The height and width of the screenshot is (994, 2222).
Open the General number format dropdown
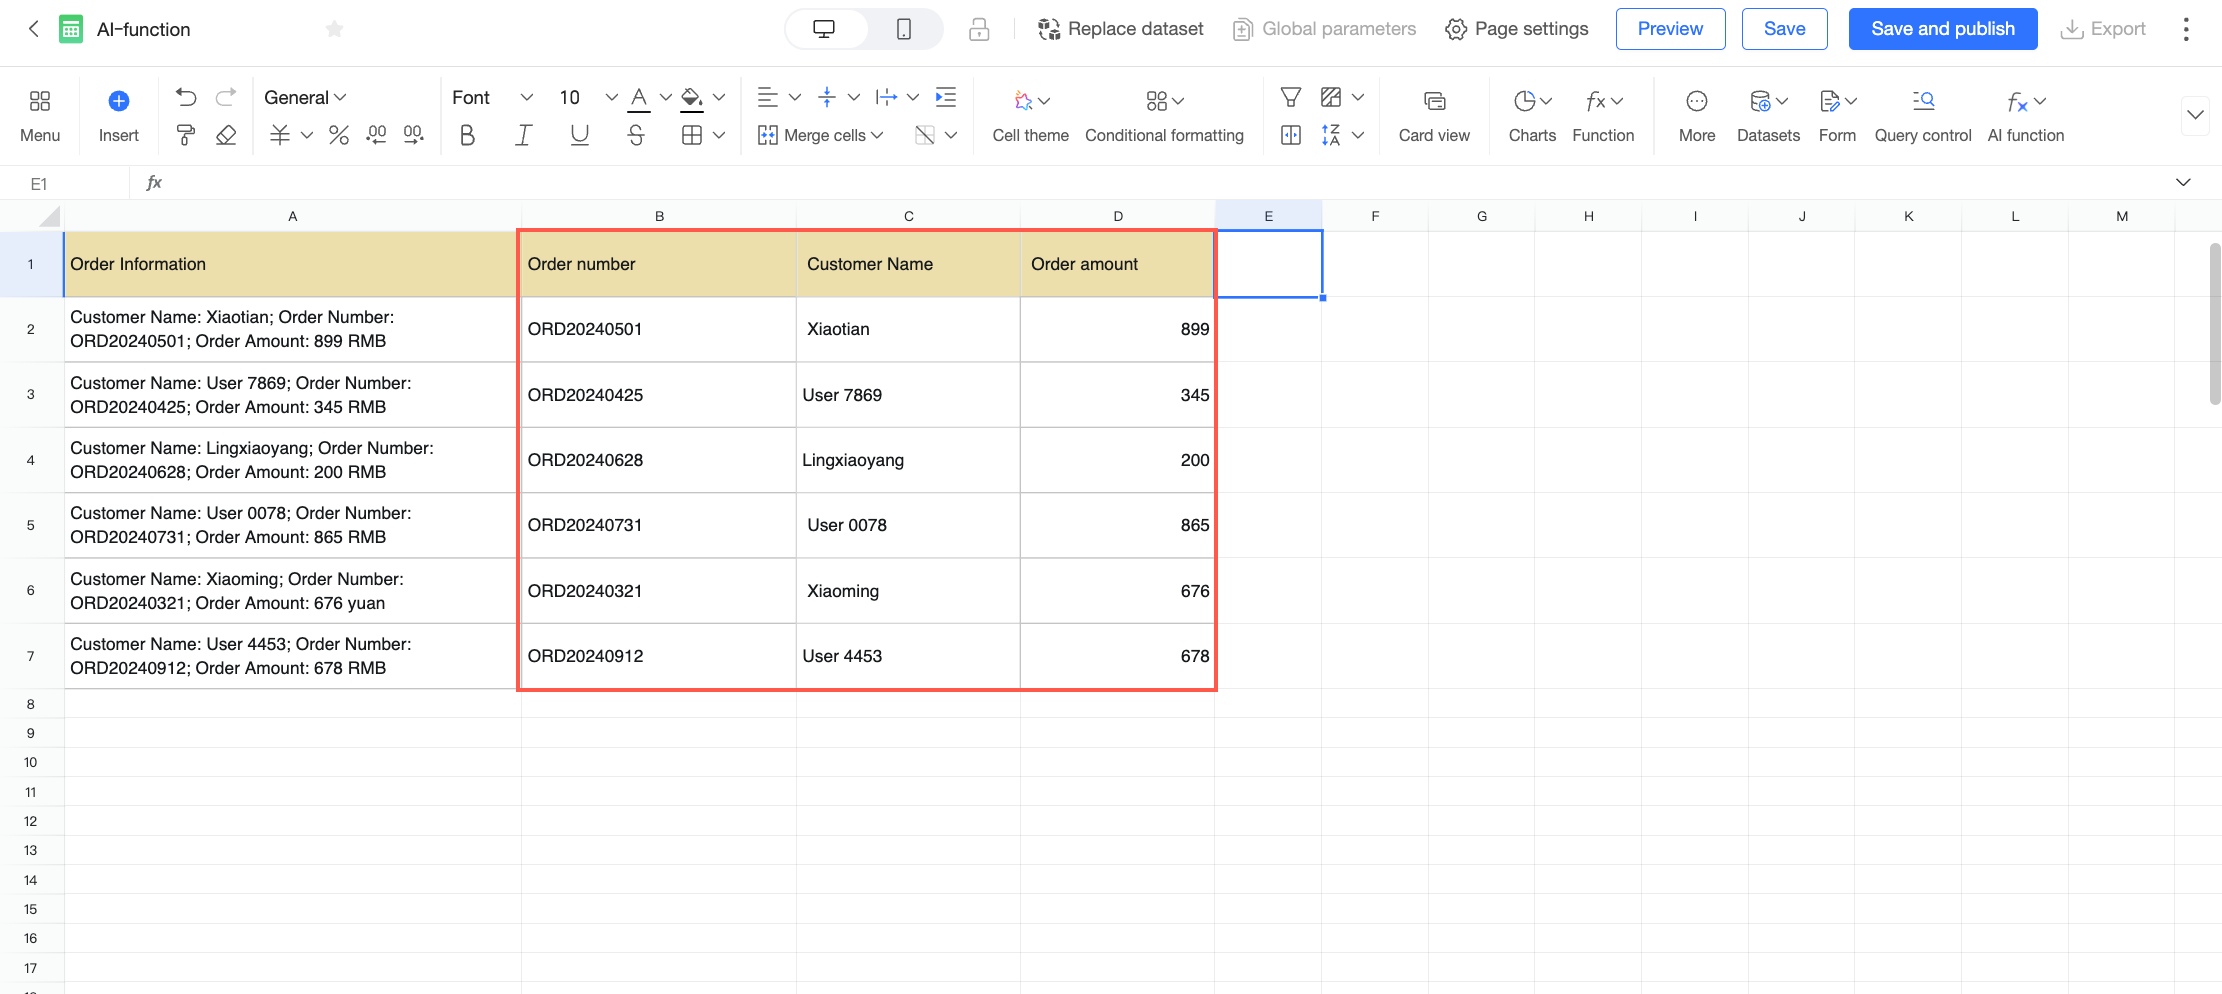pyautogui.click(x=305, y=97)
